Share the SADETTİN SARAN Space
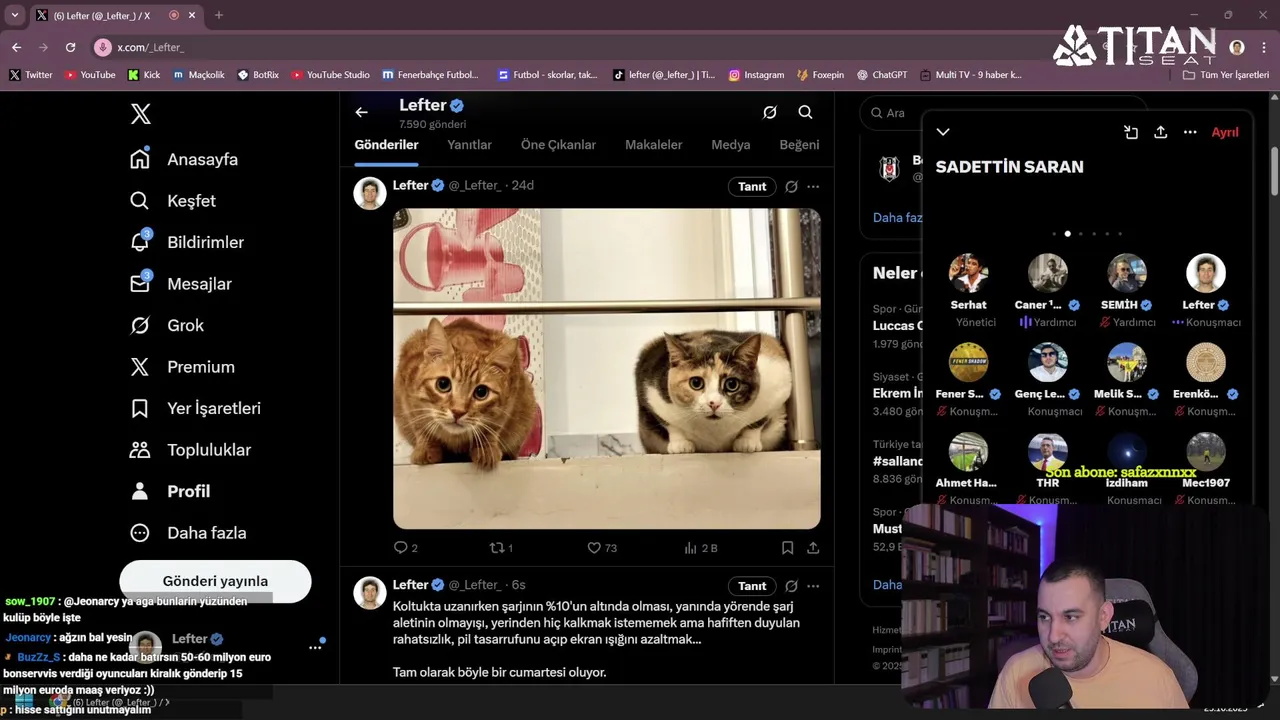1280x720 pixels. (x=1160, y=132)
